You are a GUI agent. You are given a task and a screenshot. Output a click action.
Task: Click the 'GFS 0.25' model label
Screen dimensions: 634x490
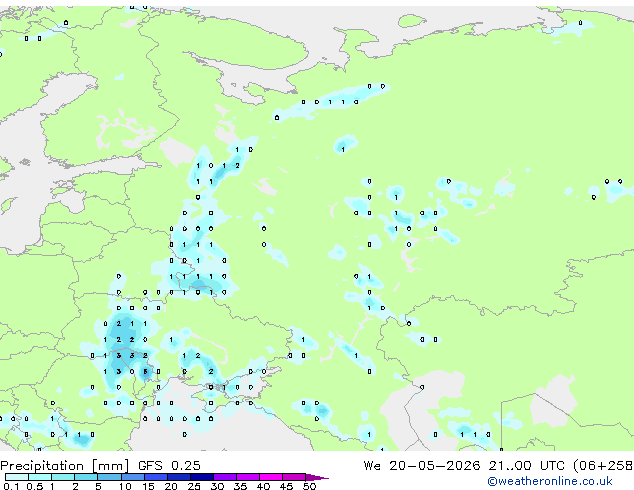coord(169,466)
